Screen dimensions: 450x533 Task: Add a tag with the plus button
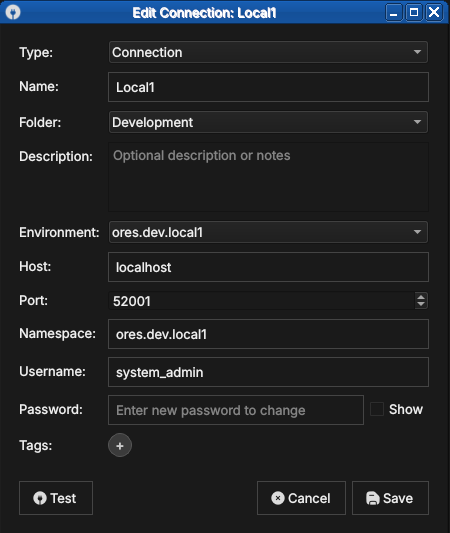[120, 445]
